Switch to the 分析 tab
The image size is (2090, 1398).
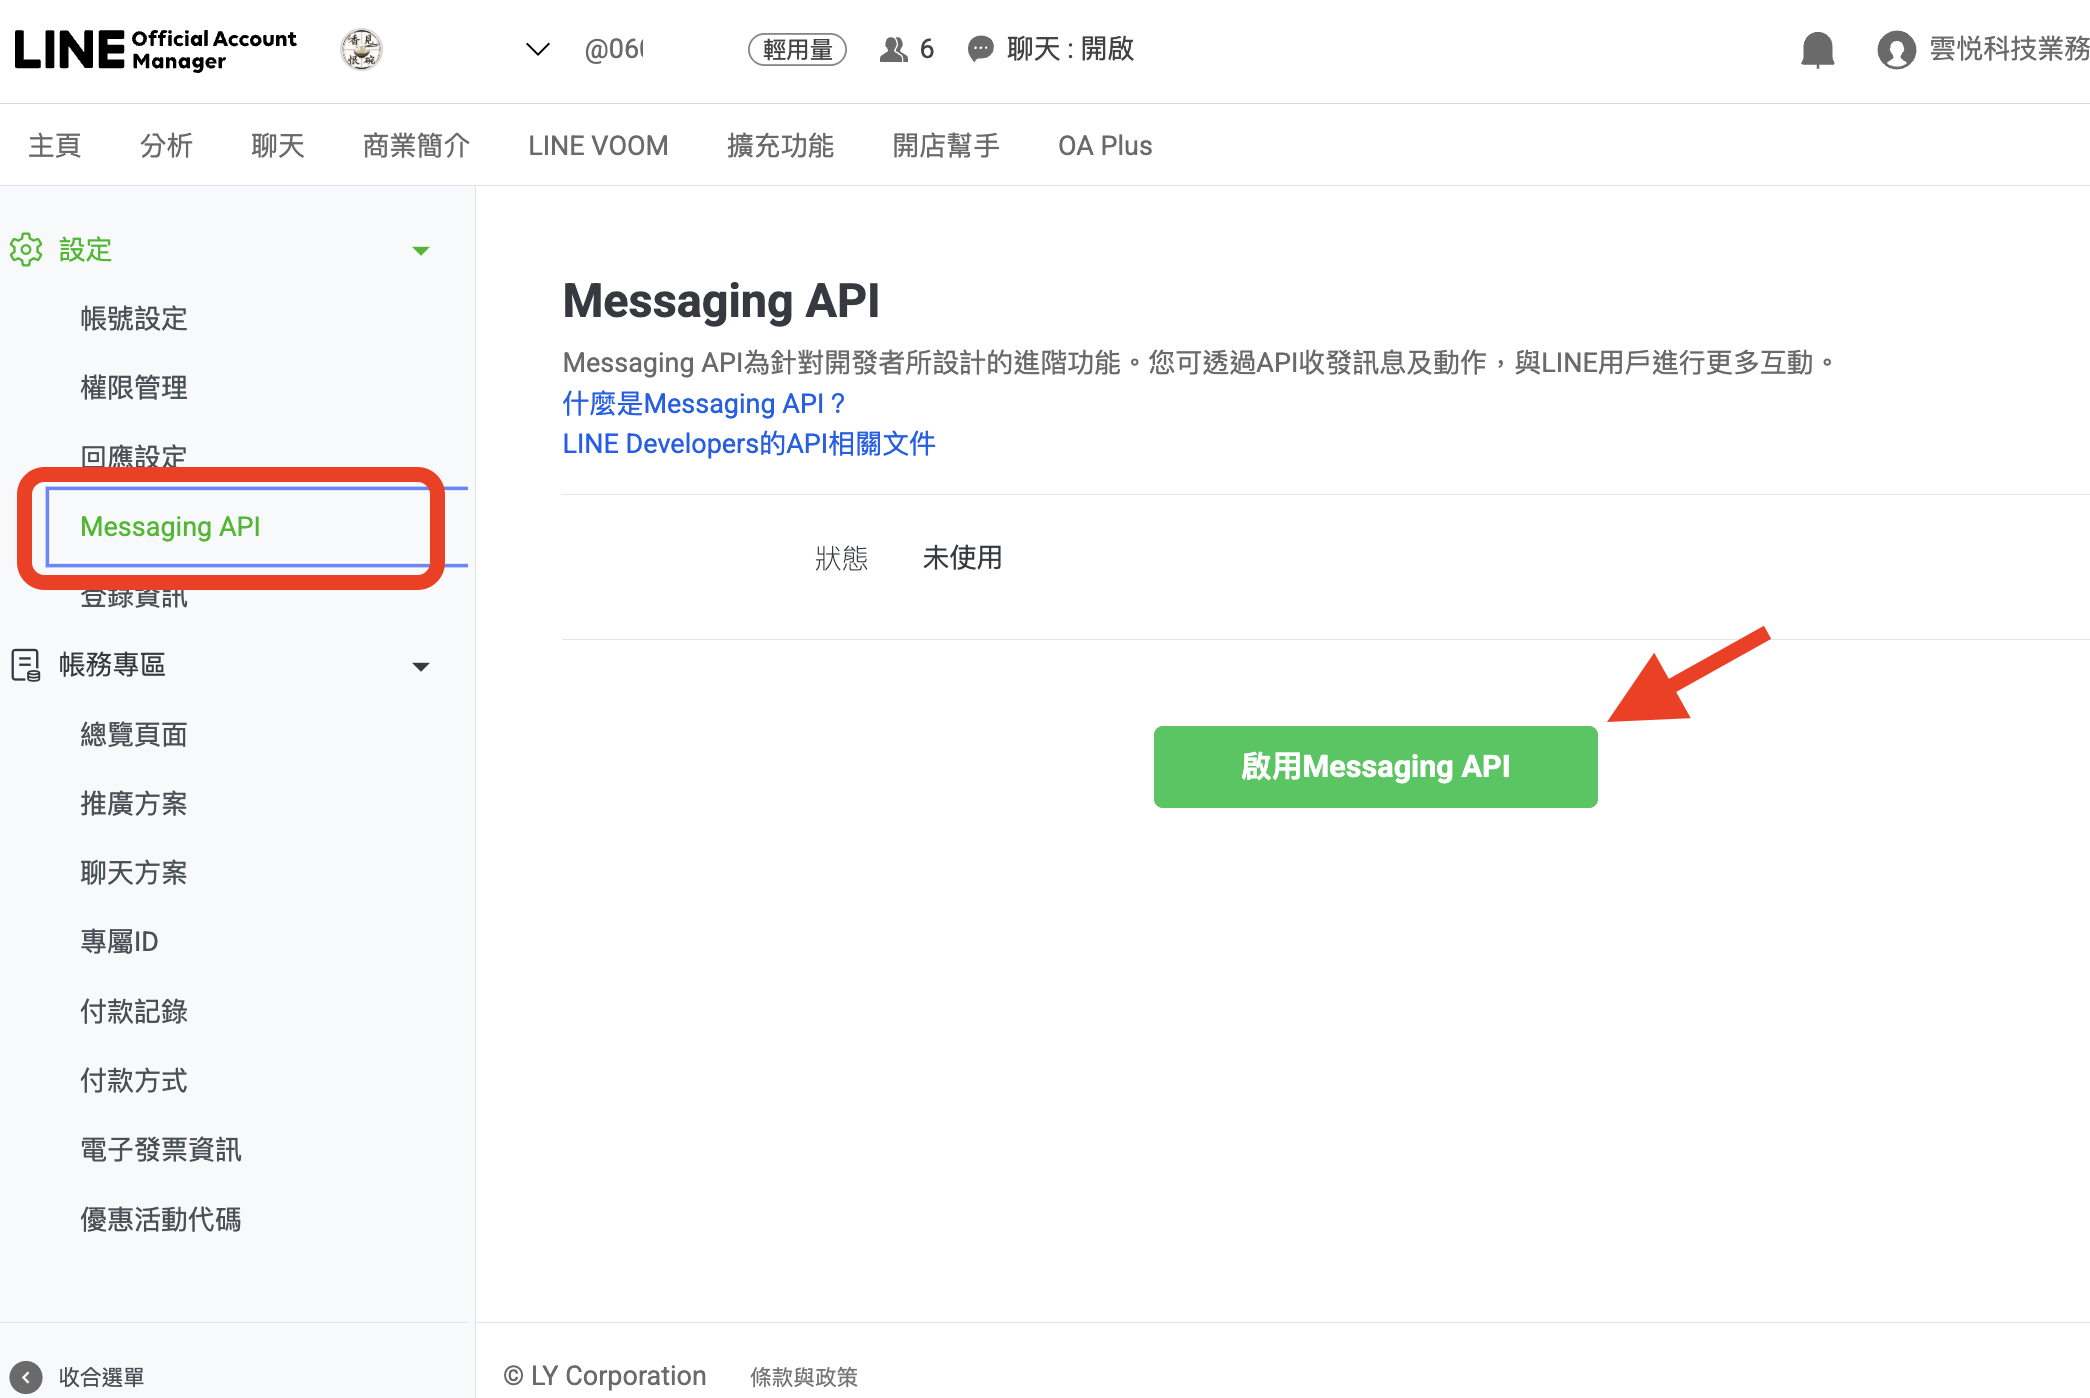pyautogui.click(x=166, y=146)
